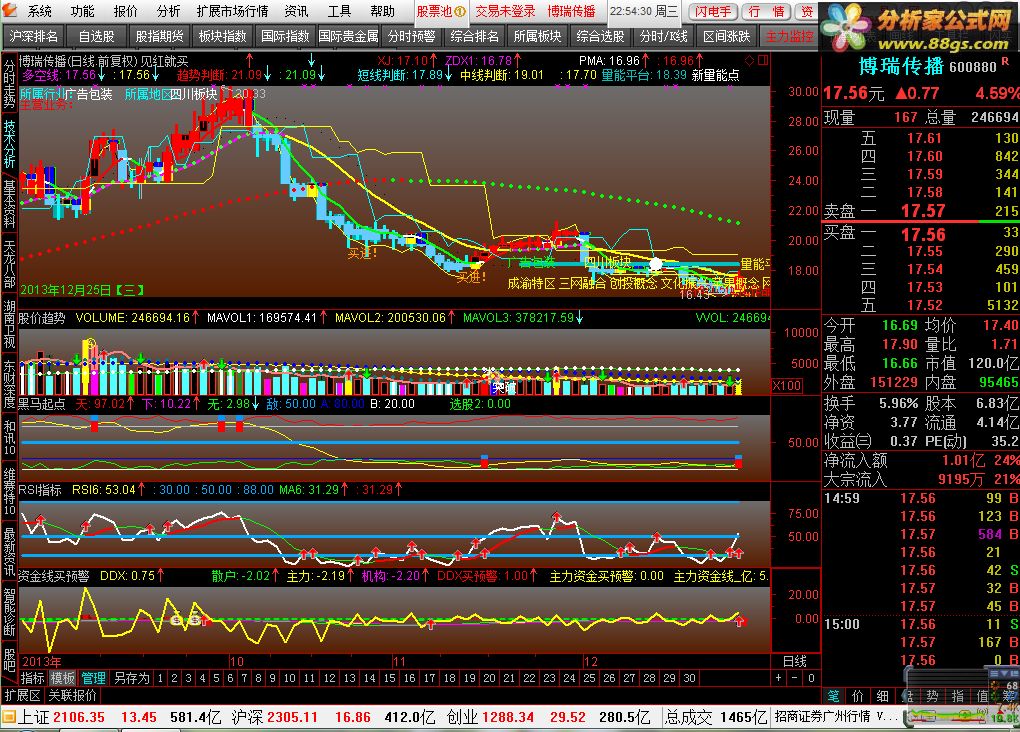Select template number 15 below the chart
The image size is (1020, 732).
[389, 678]
